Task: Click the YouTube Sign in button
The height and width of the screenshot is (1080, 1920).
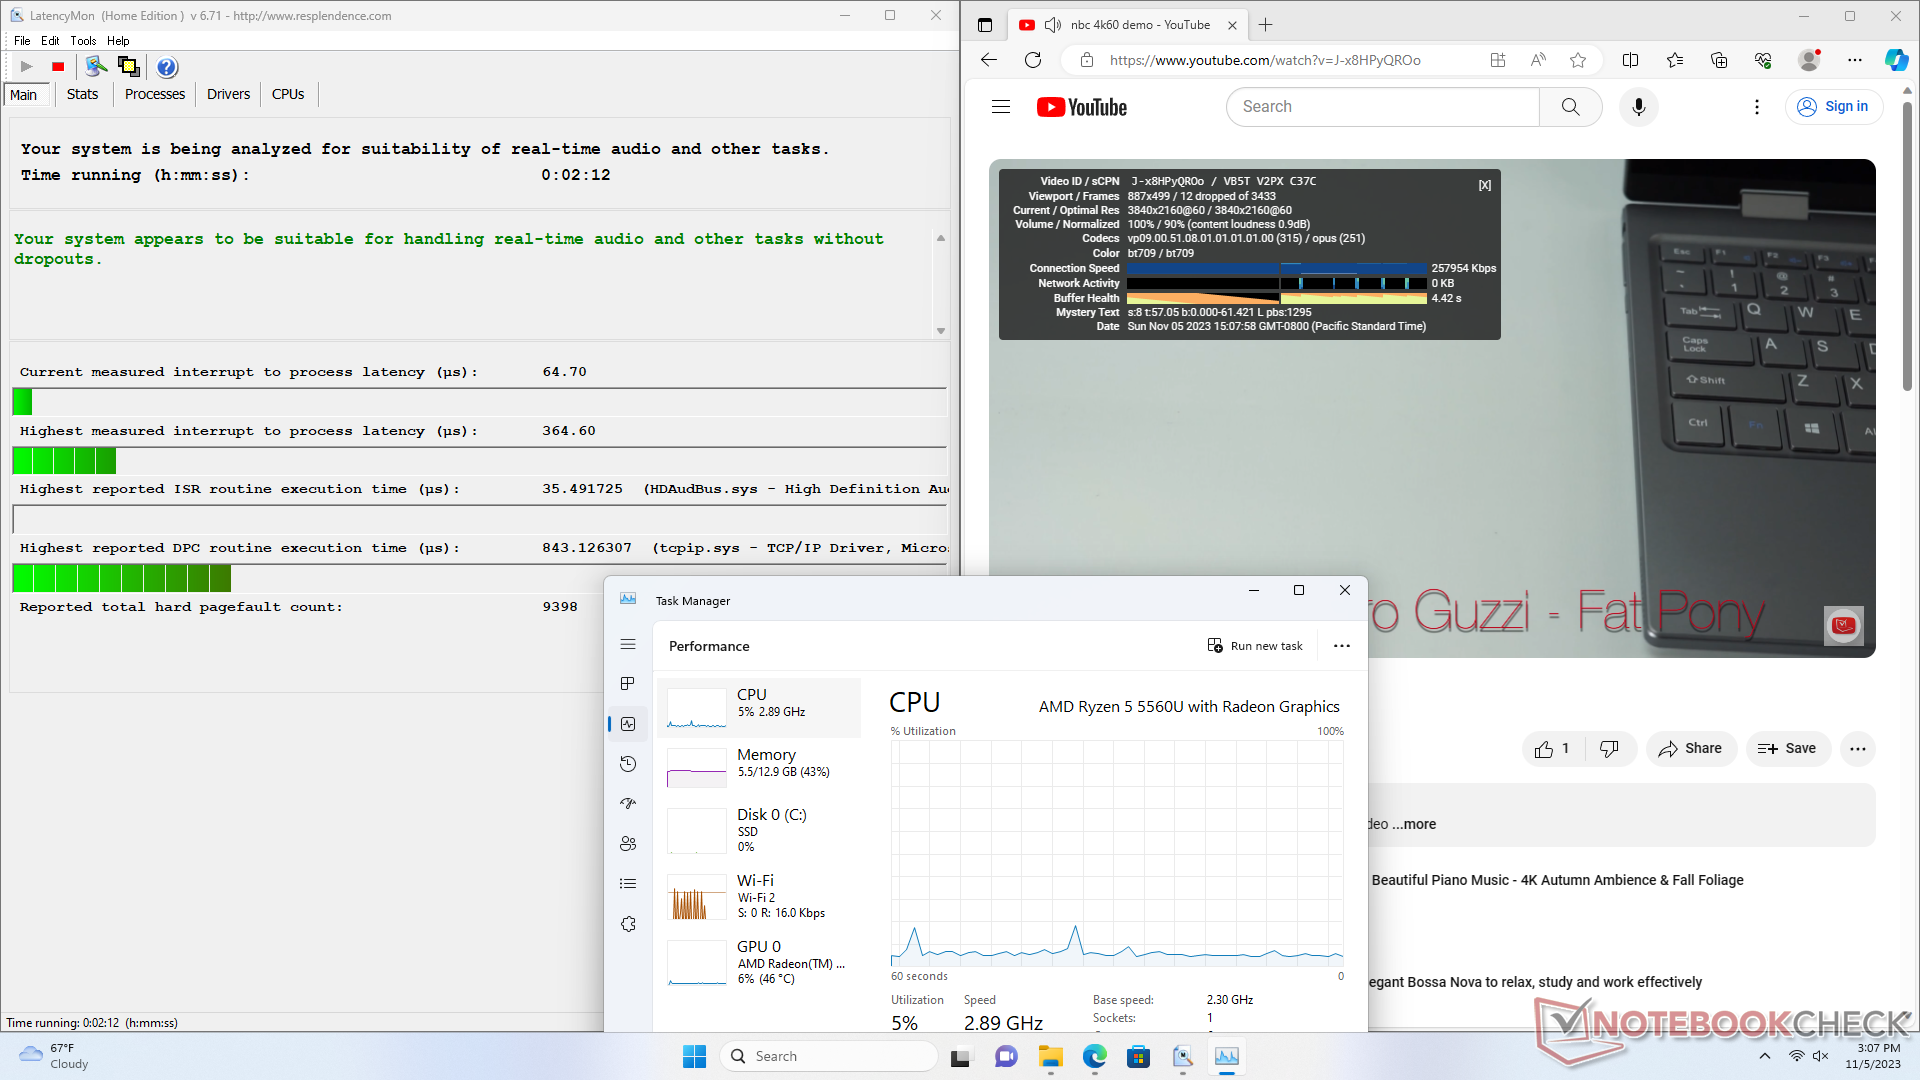Action: tap(1834, 107)
